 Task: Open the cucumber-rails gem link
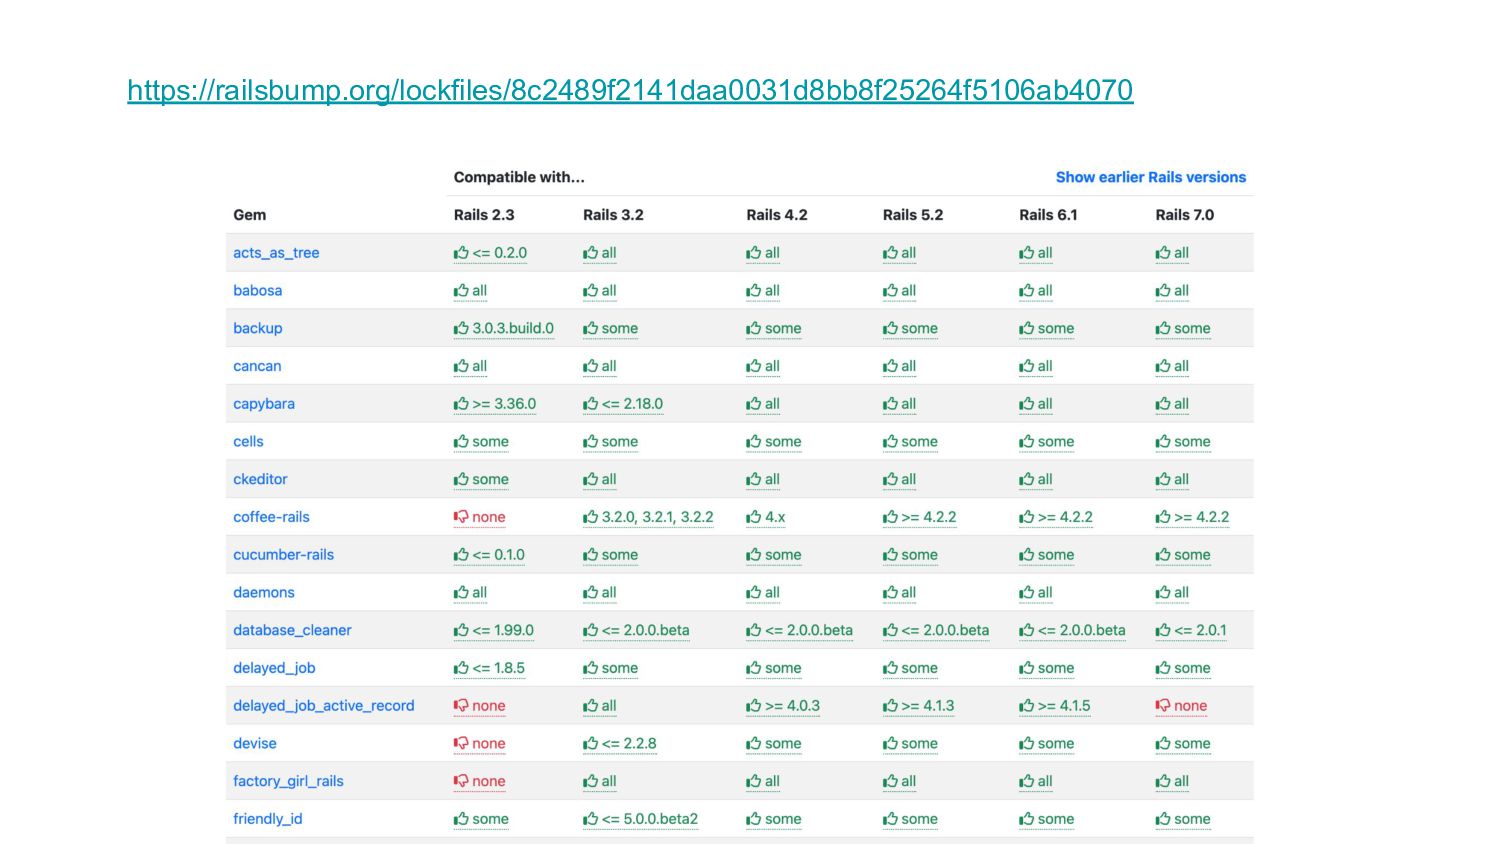click(x=283, y=555)
